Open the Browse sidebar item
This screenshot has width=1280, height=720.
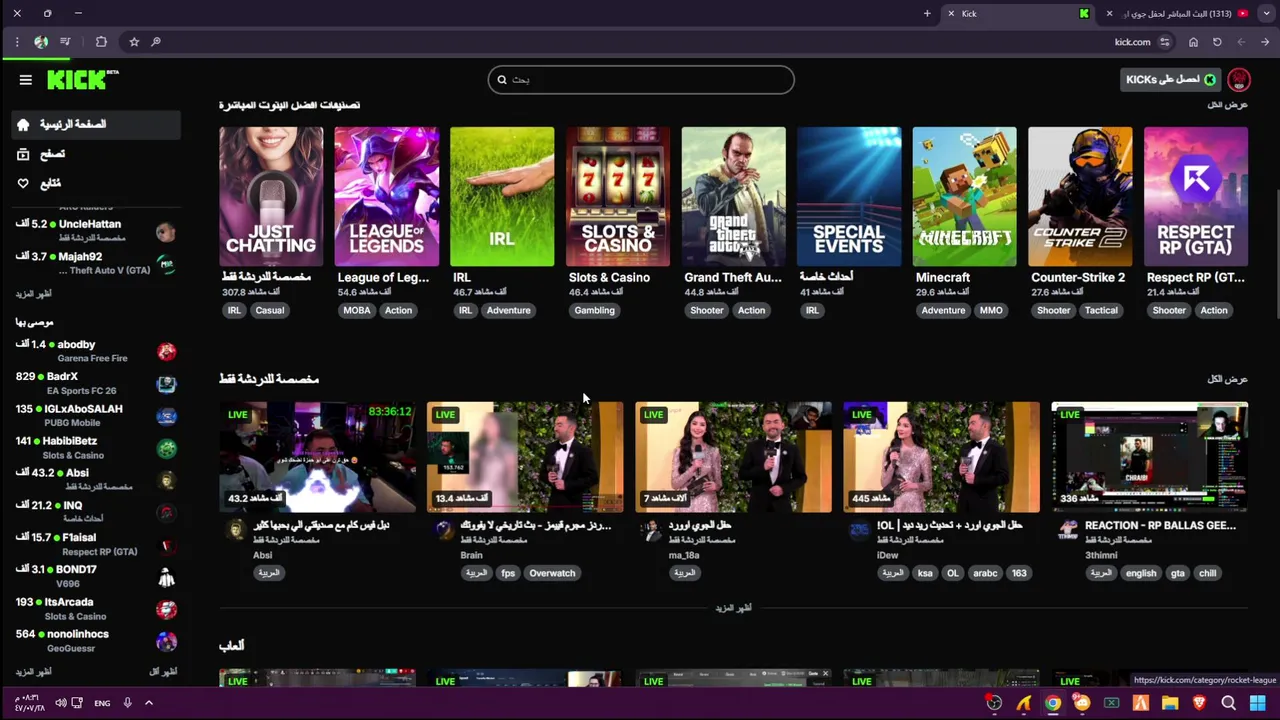[x=97, y=154]
